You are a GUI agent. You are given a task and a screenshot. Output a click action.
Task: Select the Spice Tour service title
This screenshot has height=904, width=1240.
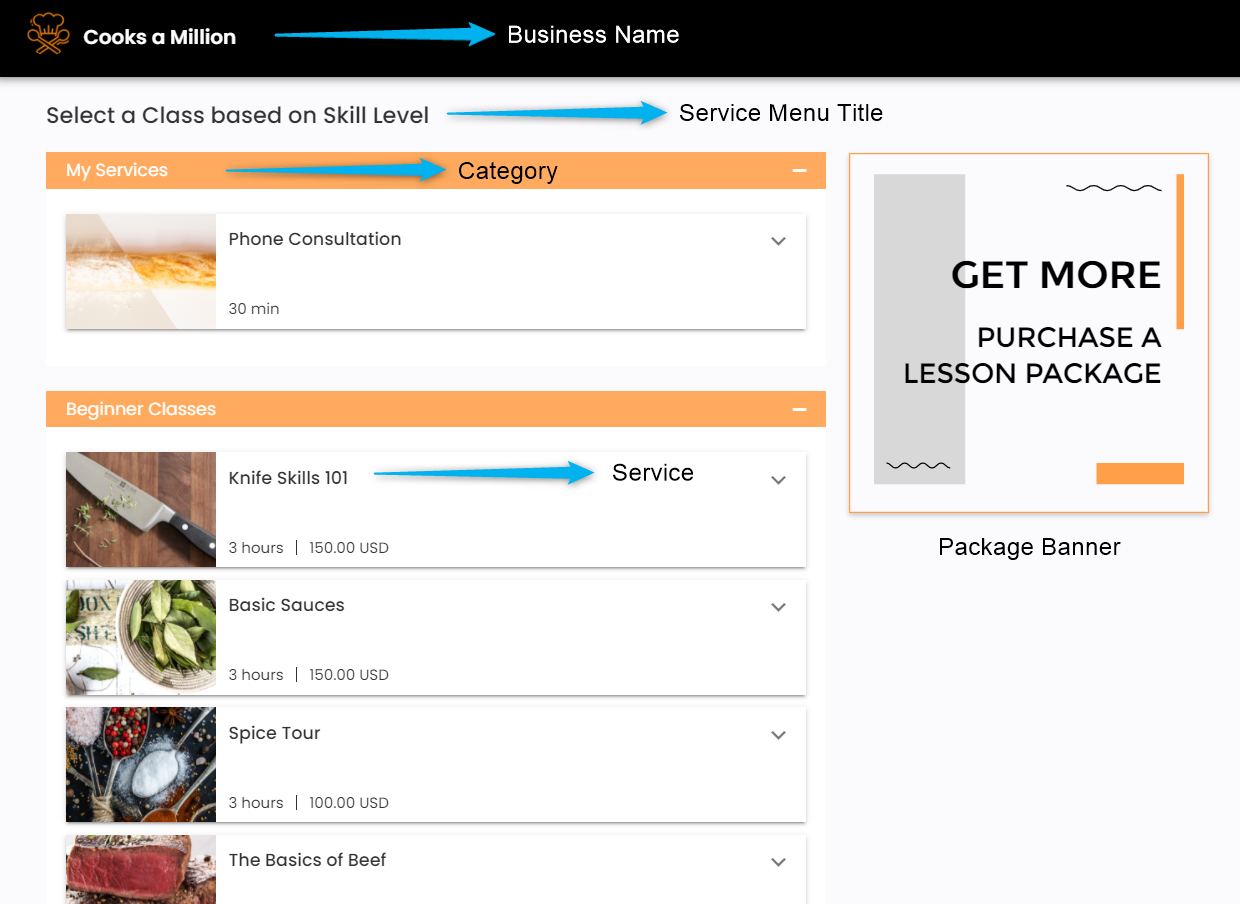(x=274, y=733)
